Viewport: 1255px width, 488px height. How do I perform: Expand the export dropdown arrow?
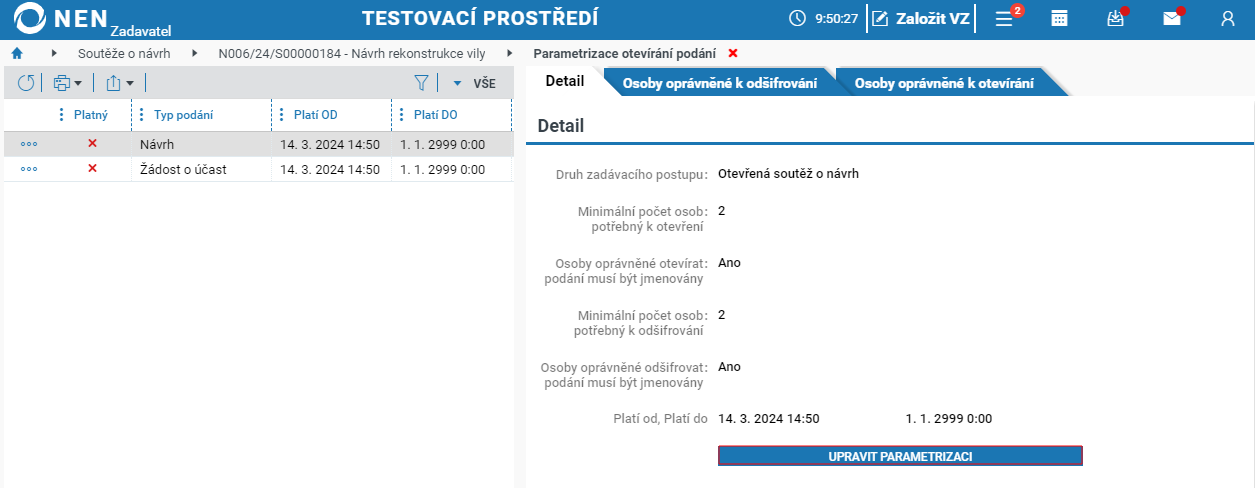[x=129, y=83]
